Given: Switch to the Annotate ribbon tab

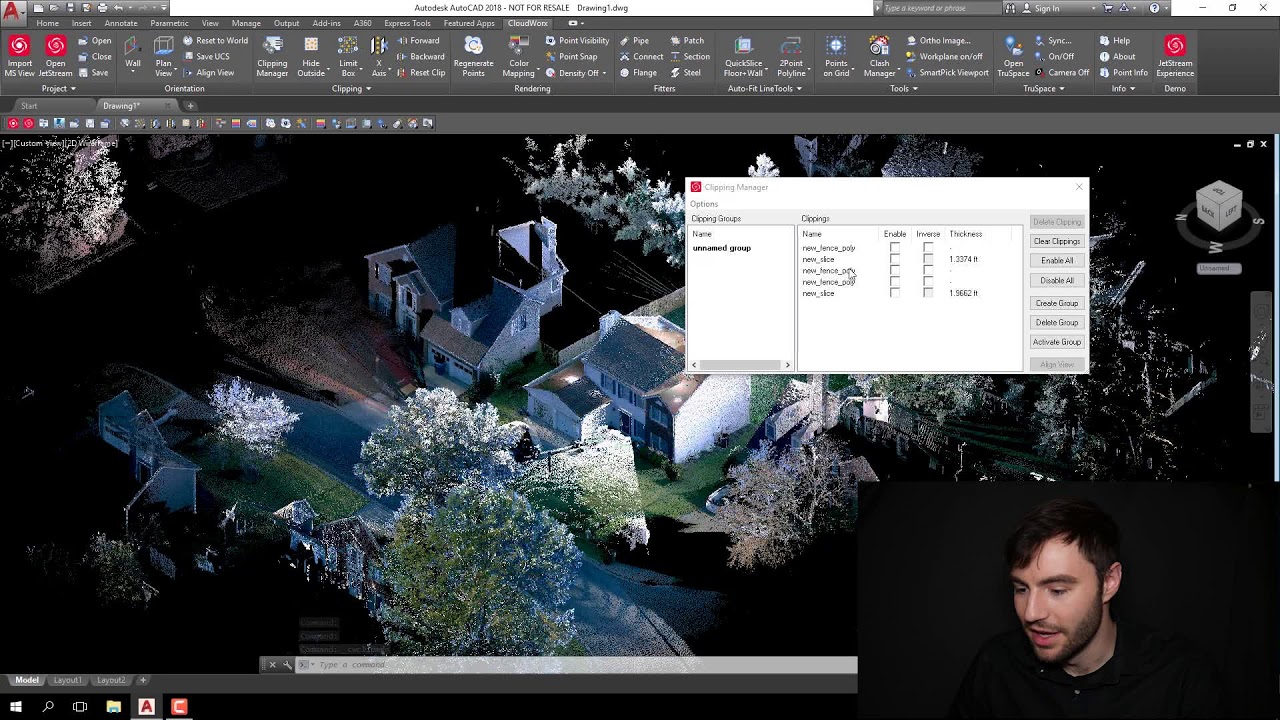Looking at the screenshot, I should [x=121, y=23].
